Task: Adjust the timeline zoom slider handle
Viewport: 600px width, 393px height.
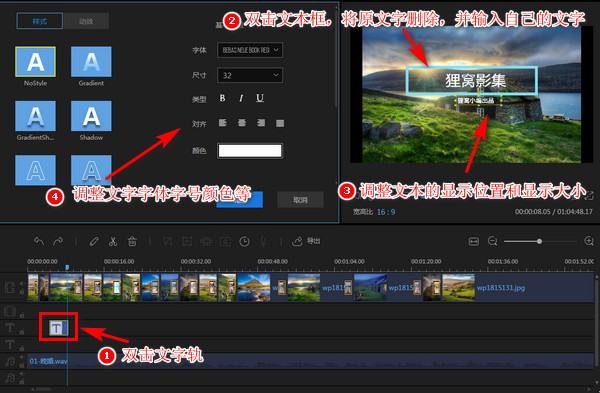Action: (x=539, y=241)
